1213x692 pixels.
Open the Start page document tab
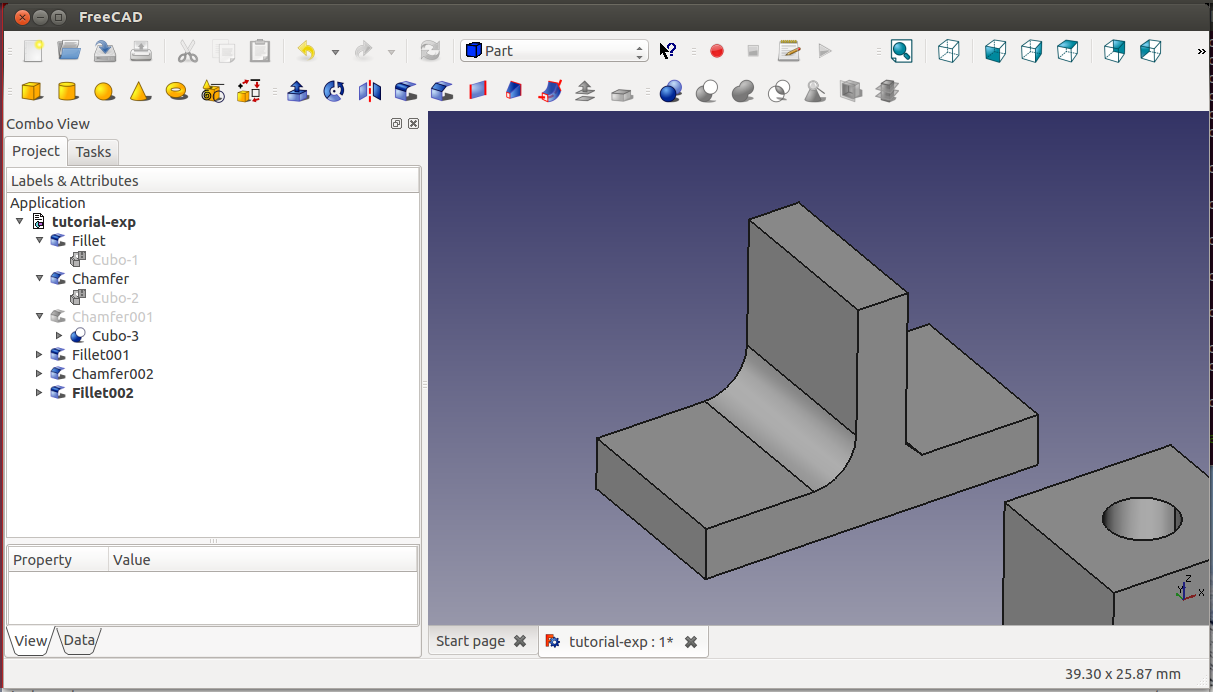coord(470,641)
